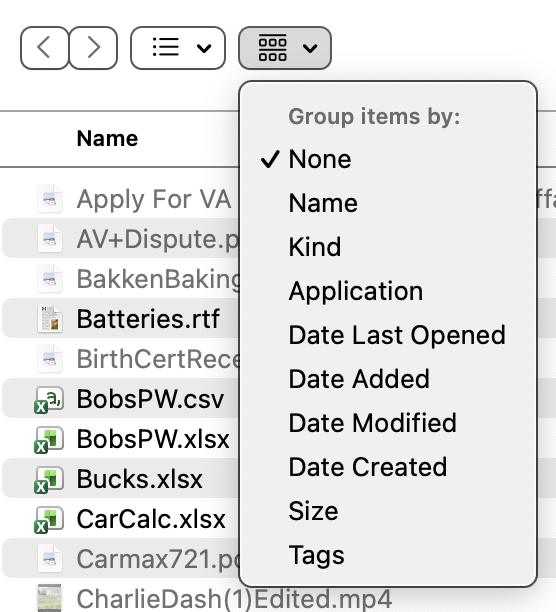Screen dimensions: 556x612
Task: Click the forward navigation arrow
Action: point(93,48)
